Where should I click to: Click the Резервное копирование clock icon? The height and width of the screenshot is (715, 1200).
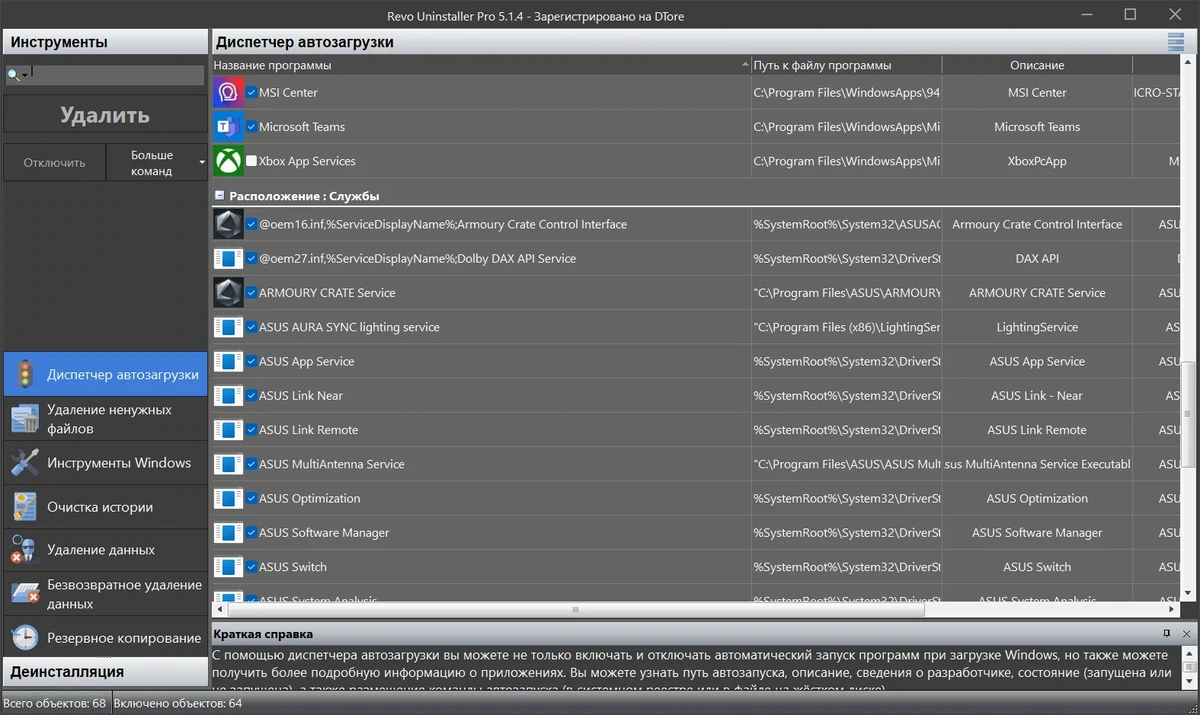click(25, 638)
